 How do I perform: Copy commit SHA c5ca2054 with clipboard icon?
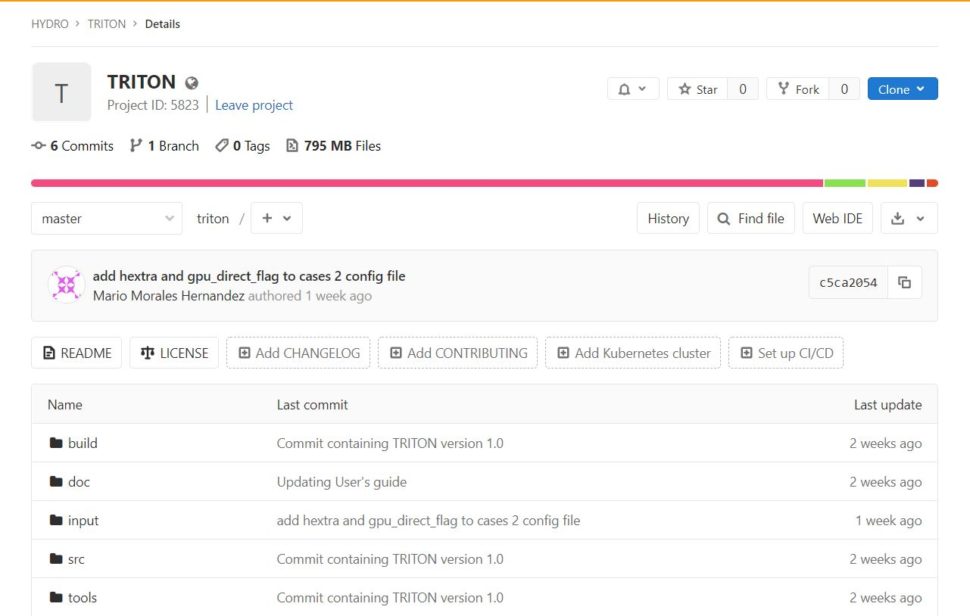(904, 283)
